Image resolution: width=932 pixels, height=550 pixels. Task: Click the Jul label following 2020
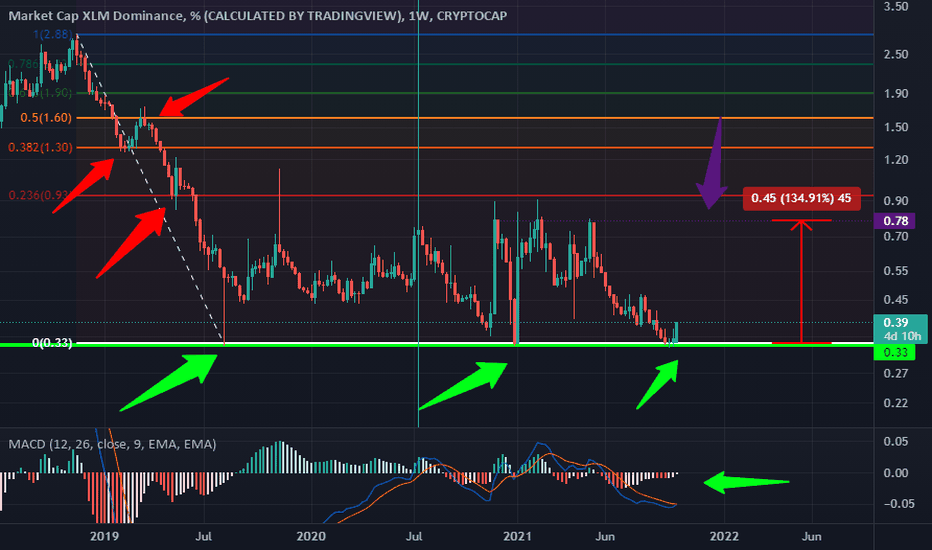pyautogui.click(x=414, y=536)
